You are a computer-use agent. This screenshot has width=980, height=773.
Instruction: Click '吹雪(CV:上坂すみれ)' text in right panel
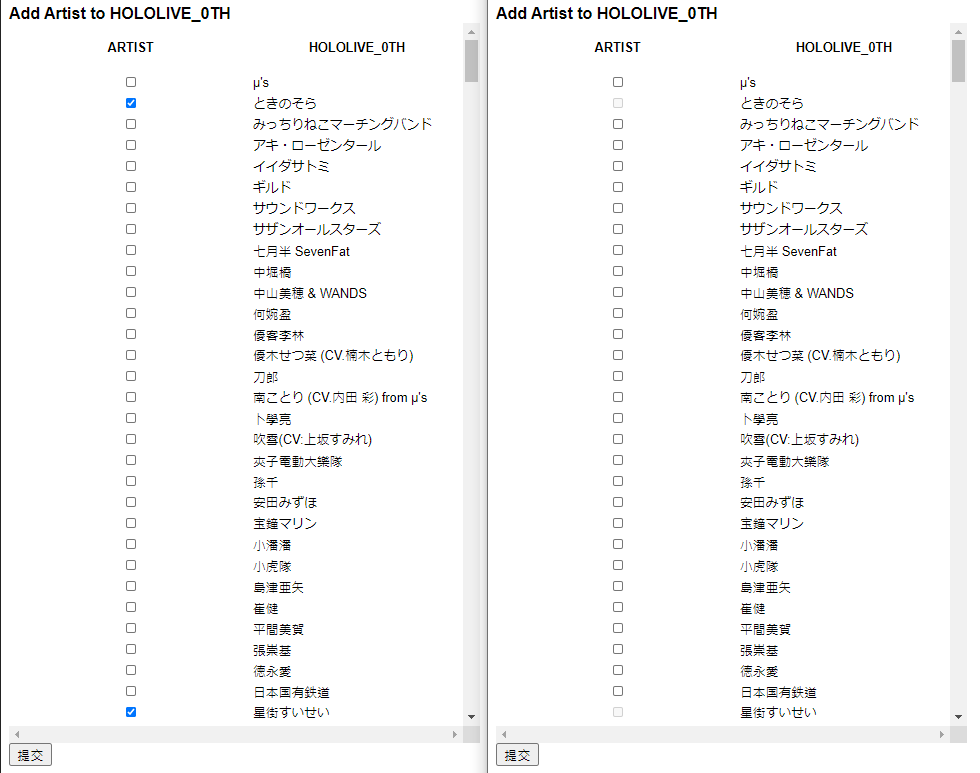pyautogui.click(x=799, y=439)
